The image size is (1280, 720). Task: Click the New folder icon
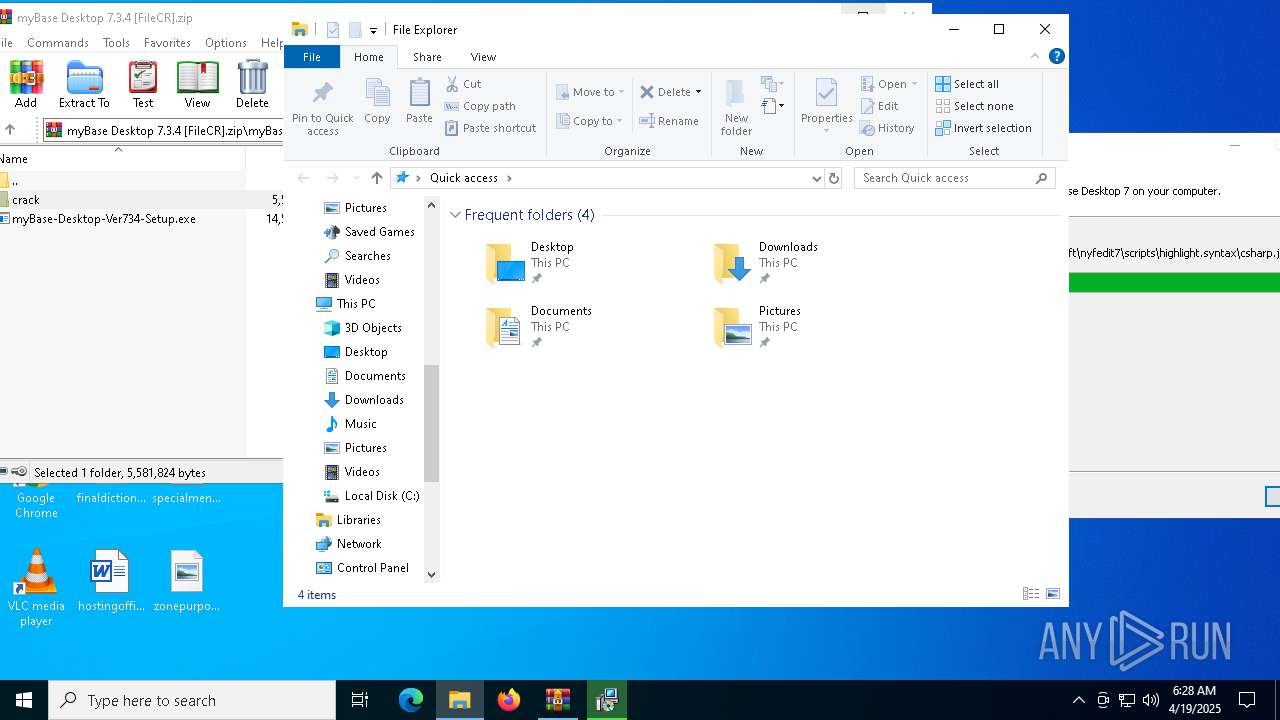[x=736, y=106]
